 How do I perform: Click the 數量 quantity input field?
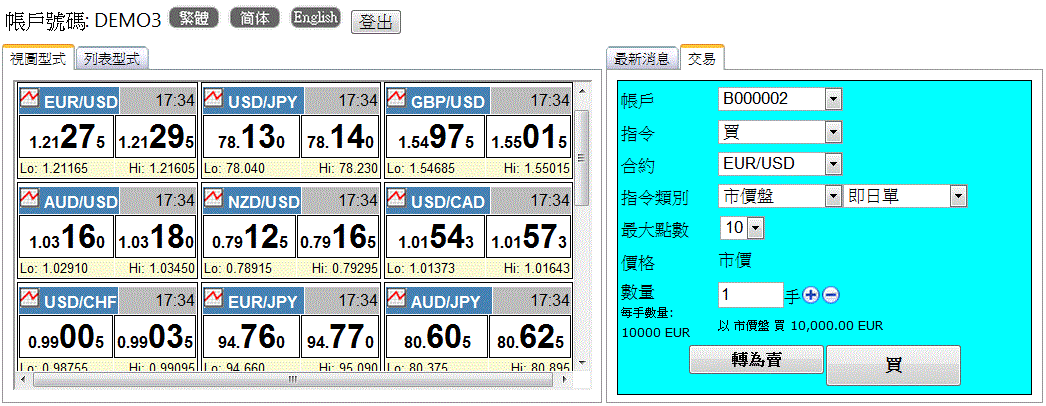[x=749, y=295]
